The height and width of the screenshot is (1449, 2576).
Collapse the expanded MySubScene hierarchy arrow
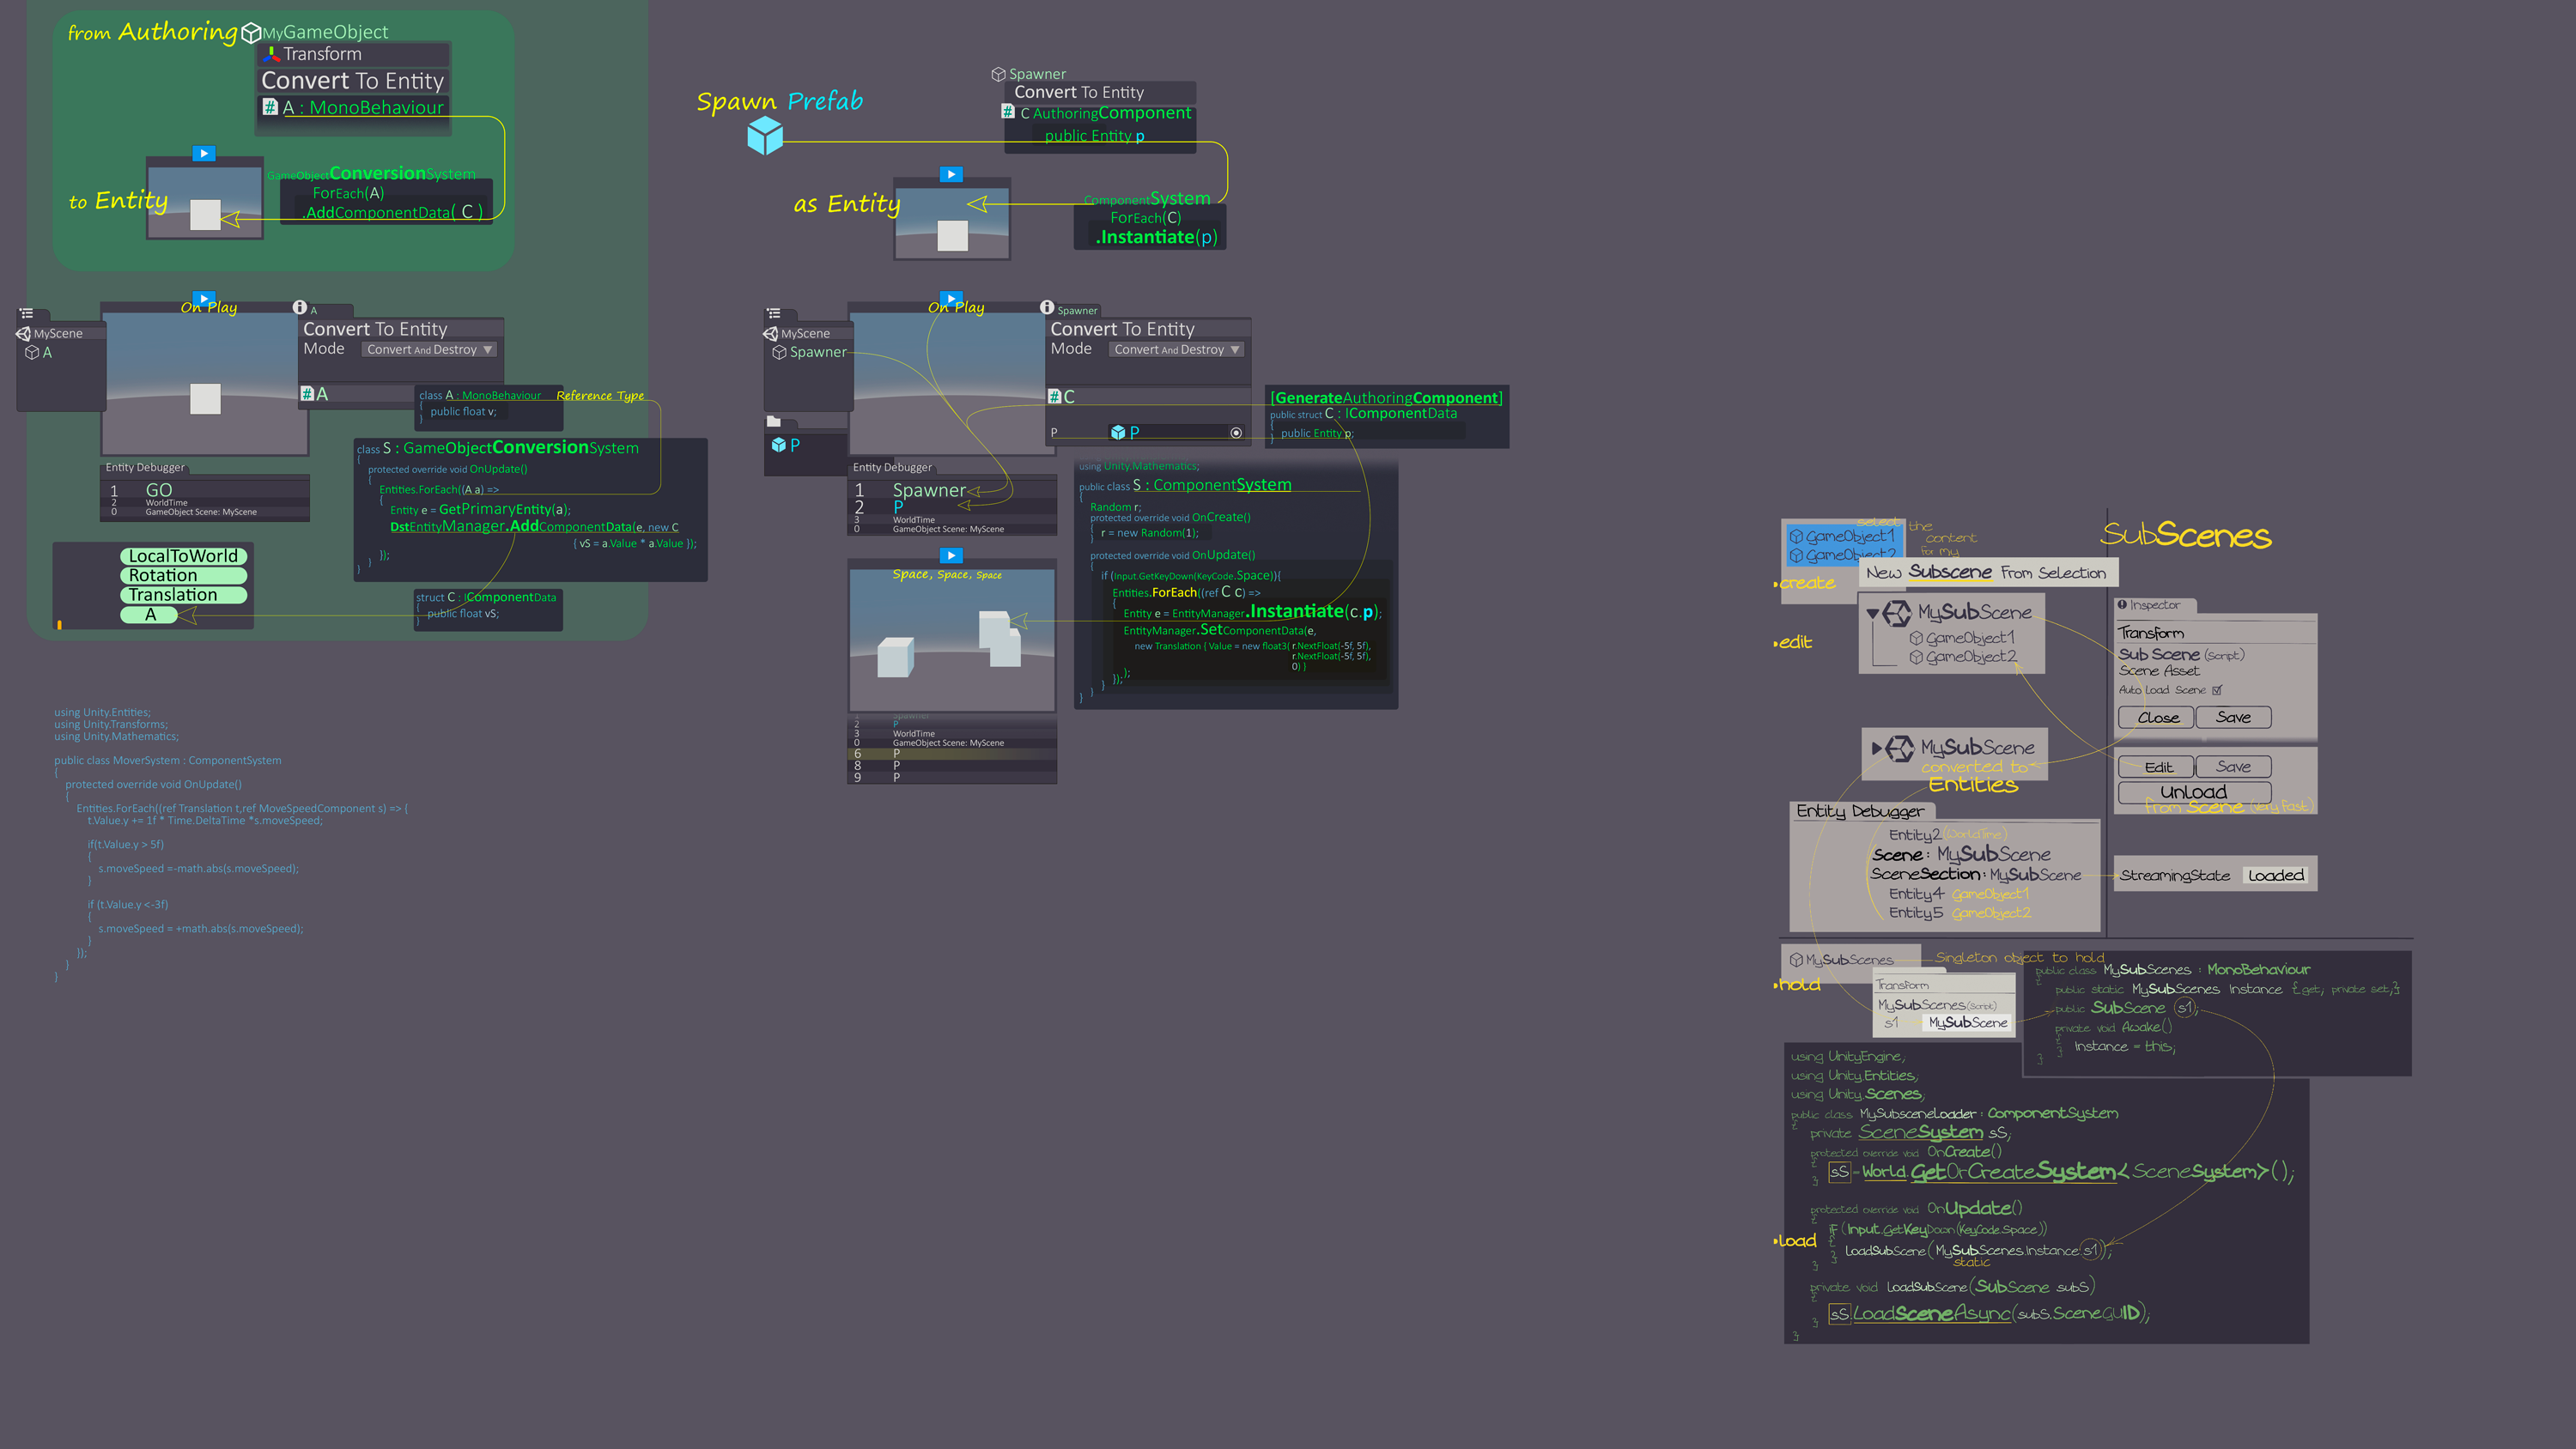(1872, 612)
